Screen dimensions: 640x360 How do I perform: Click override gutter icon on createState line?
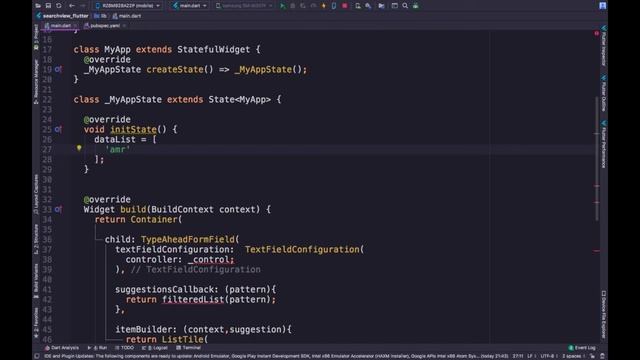coord(58,69)
